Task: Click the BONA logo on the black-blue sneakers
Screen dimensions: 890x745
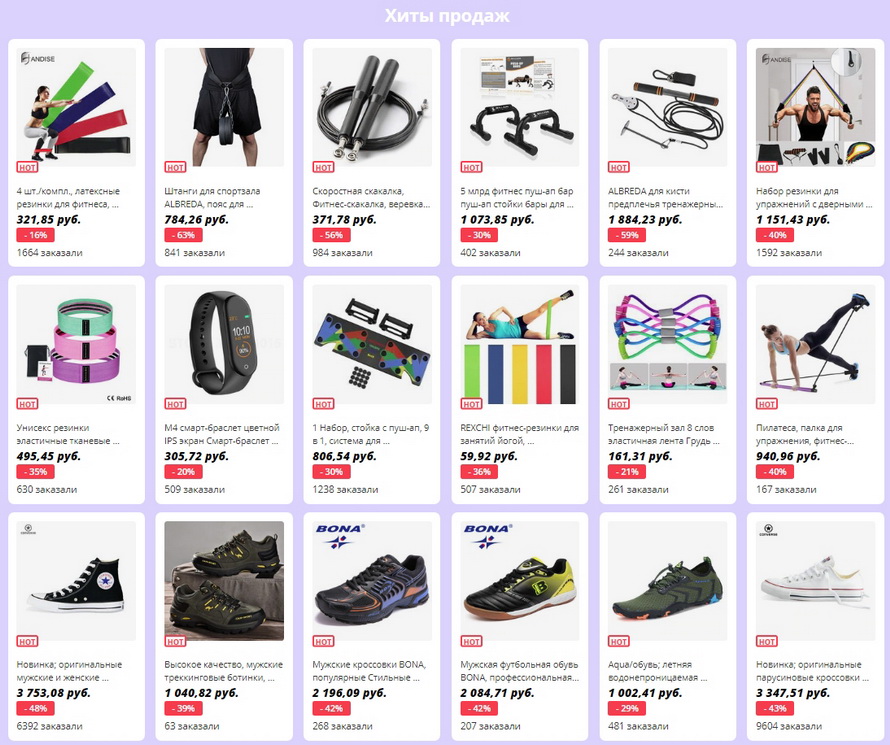Action: click(339, 536)
